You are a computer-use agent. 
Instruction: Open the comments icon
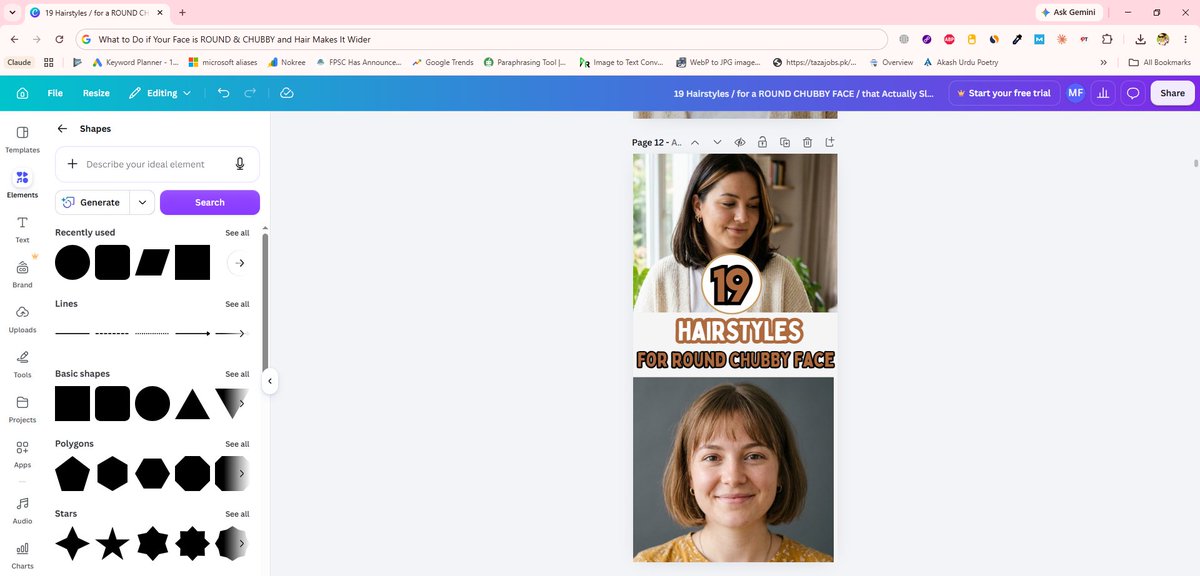tap(1133, 93)
